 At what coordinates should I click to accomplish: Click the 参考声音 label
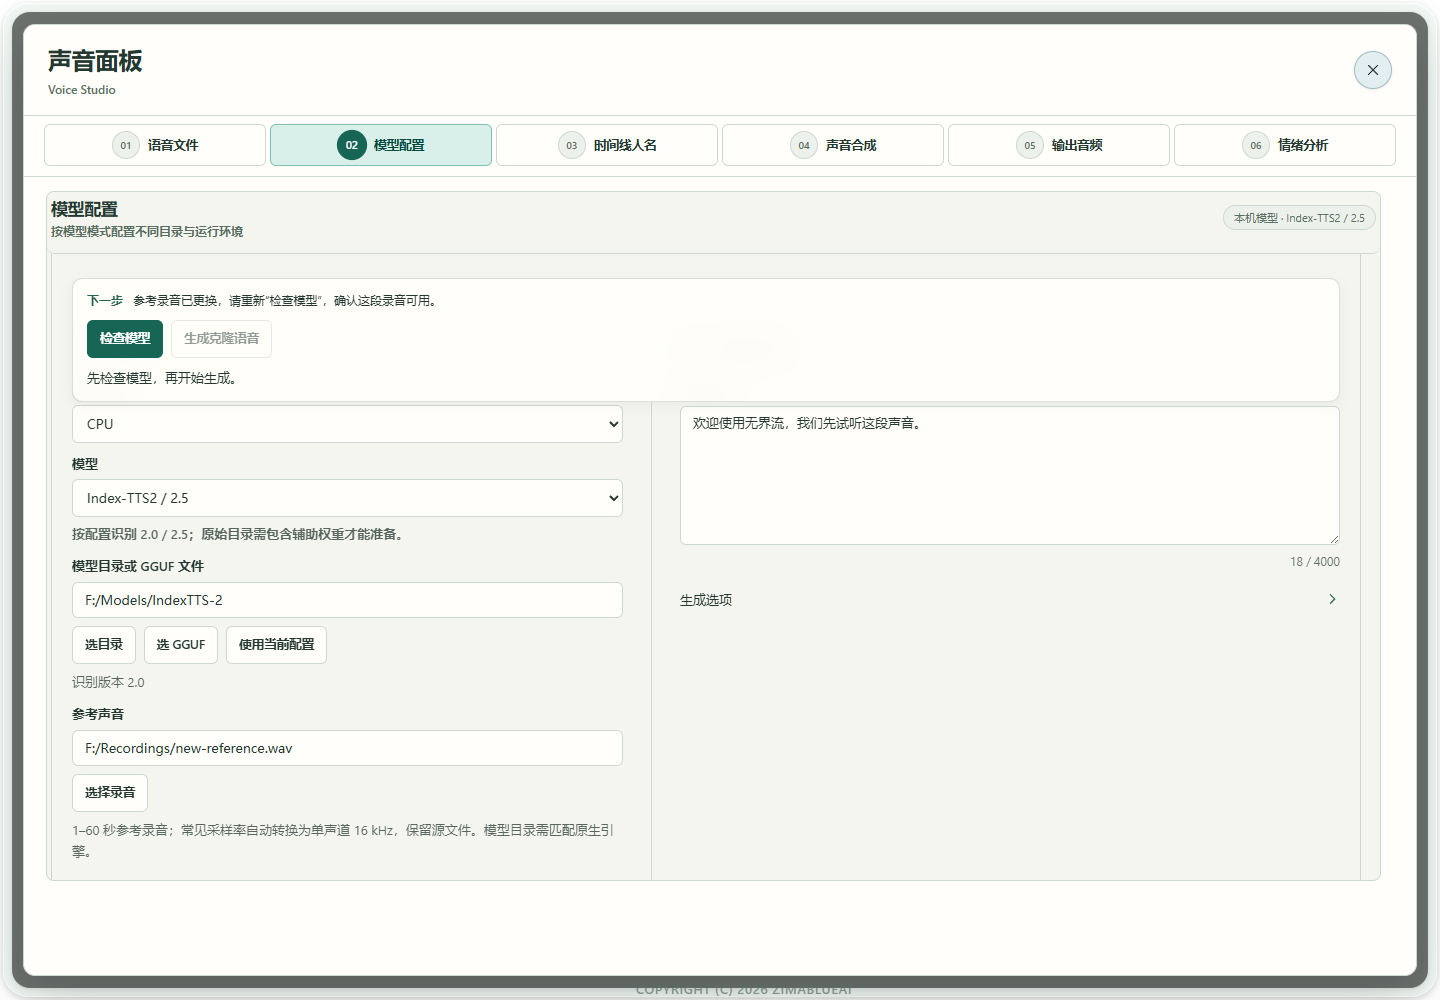98,714
